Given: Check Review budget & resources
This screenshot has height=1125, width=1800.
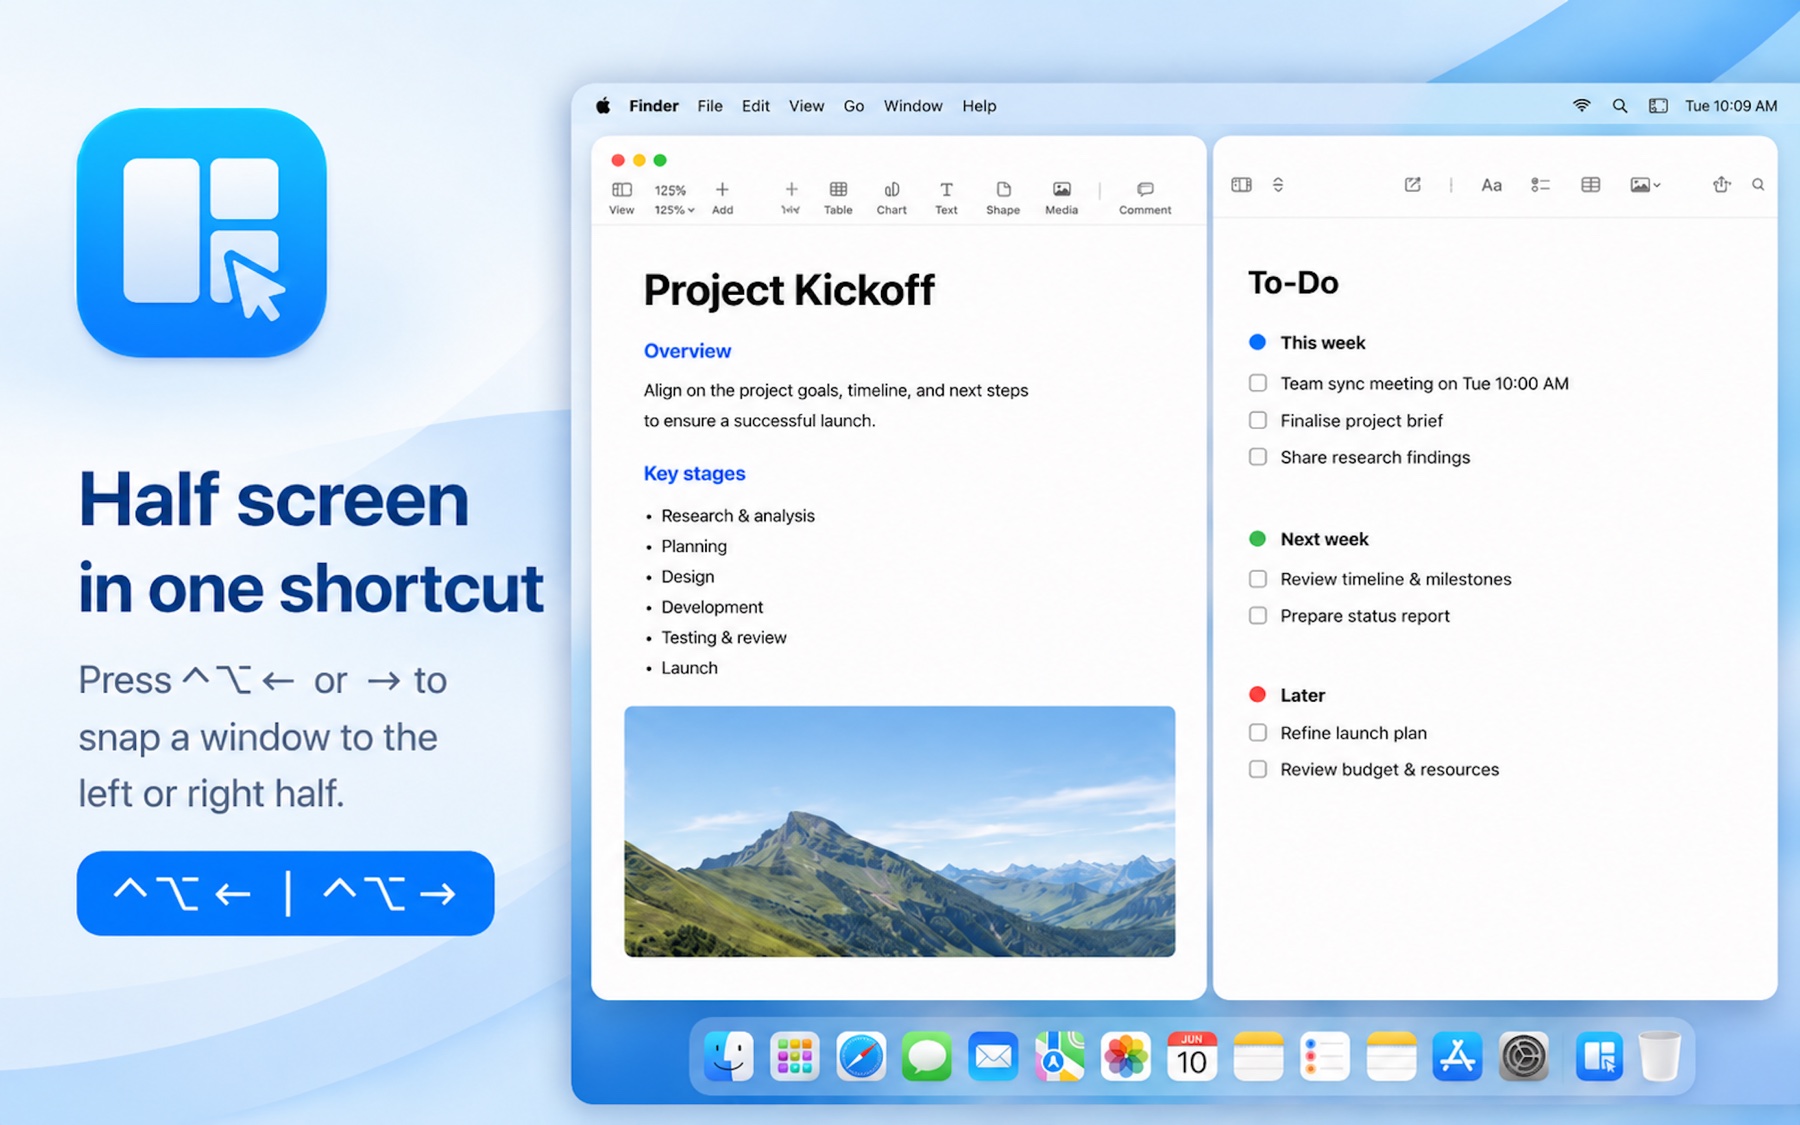Looking at the screenshot, I should (1258, 769).
